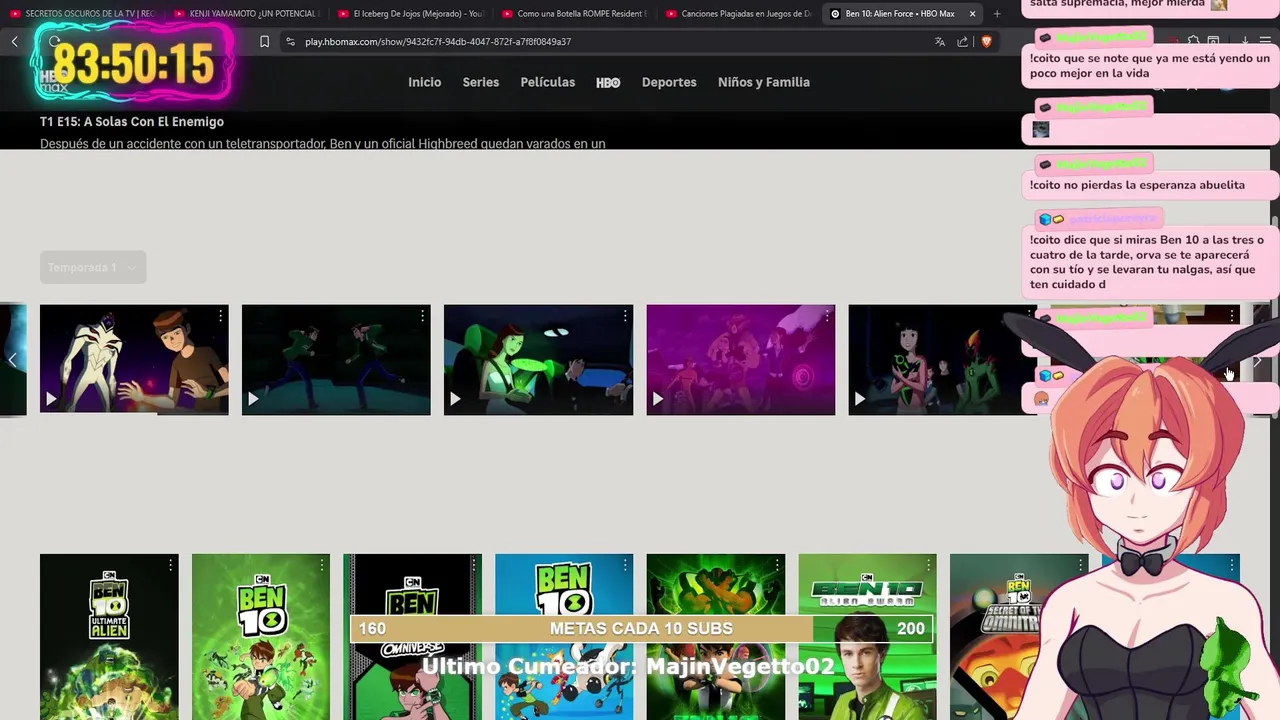Close the Ben 10: Alien Force tab
Viewport: 1280px width, 720px height.
pos(972,14)
